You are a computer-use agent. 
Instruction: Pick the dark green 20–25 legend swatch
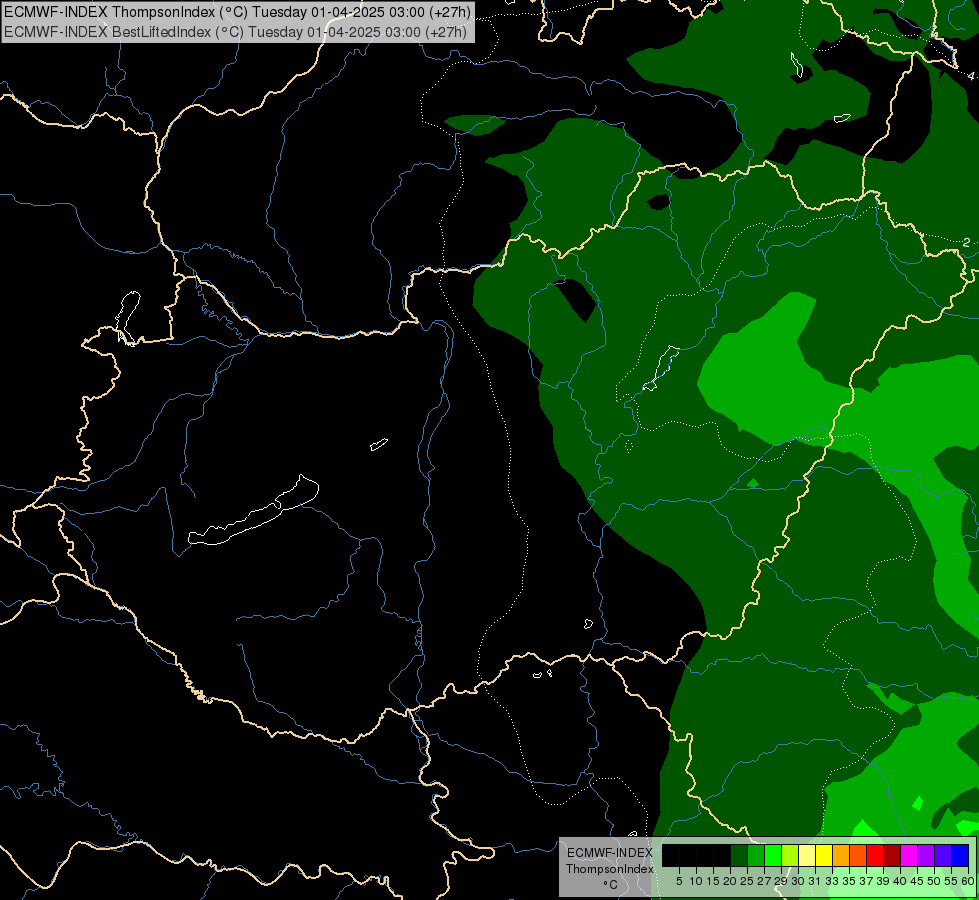point(739,856)
